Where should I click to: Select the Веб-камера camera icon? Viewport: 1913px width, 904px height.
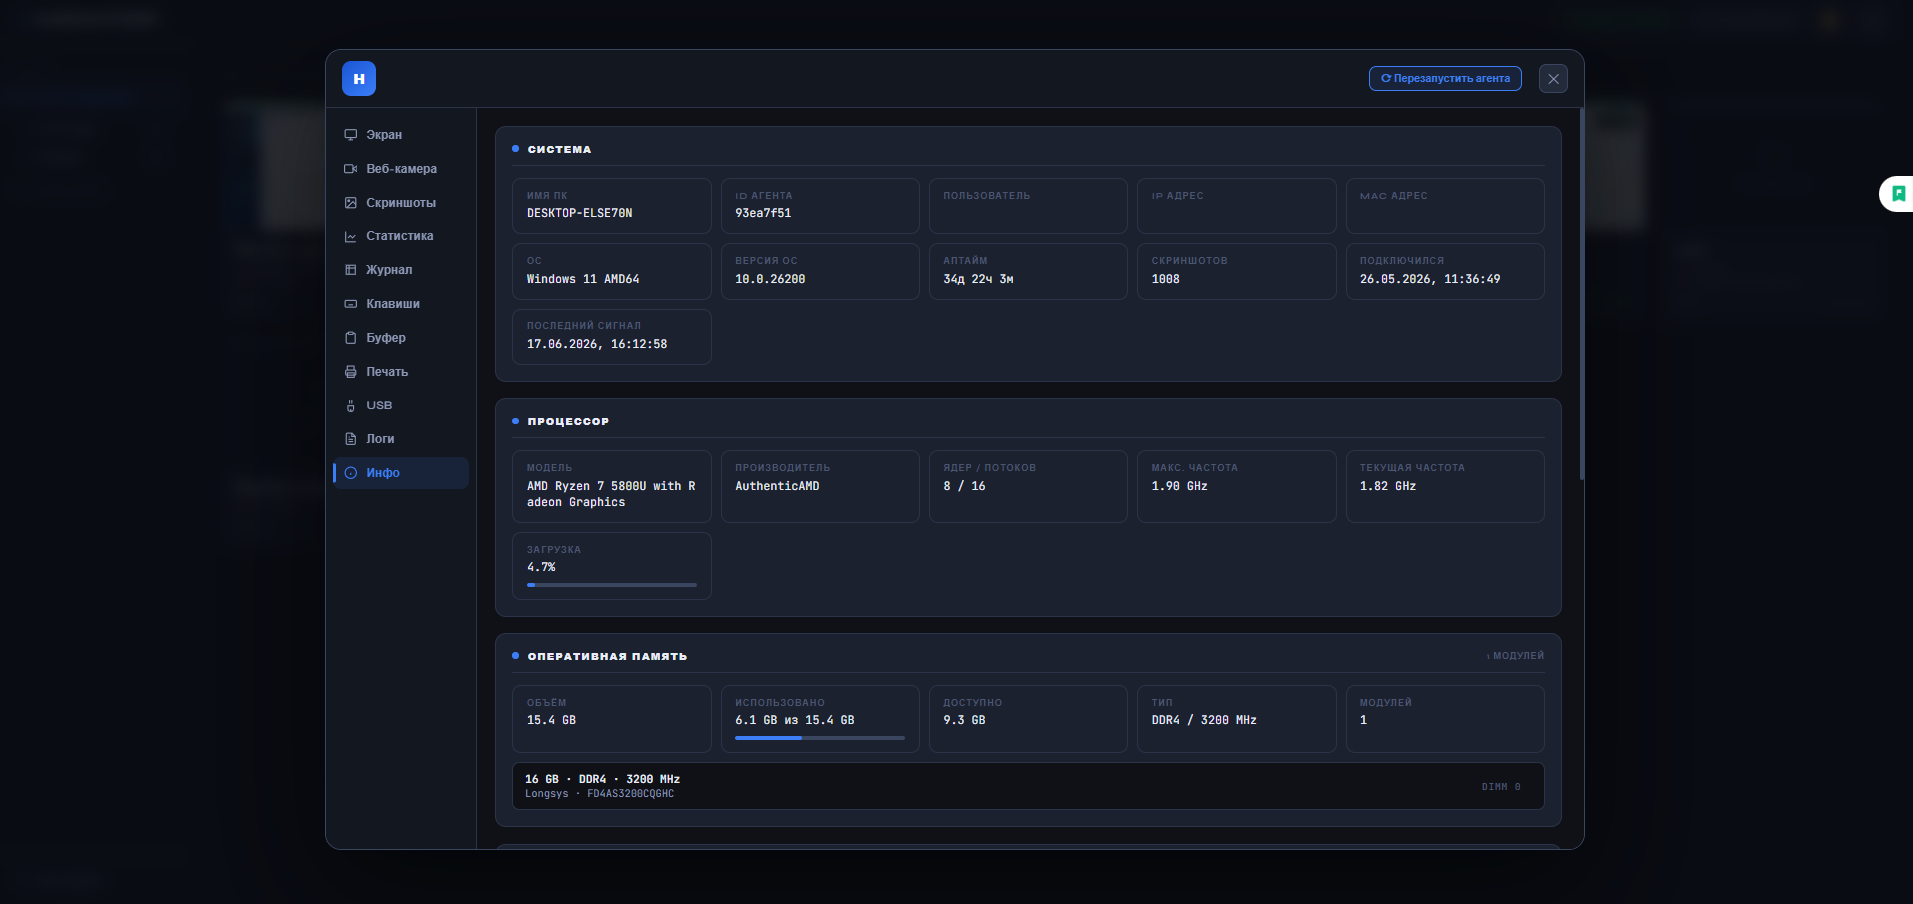[351, 169]
